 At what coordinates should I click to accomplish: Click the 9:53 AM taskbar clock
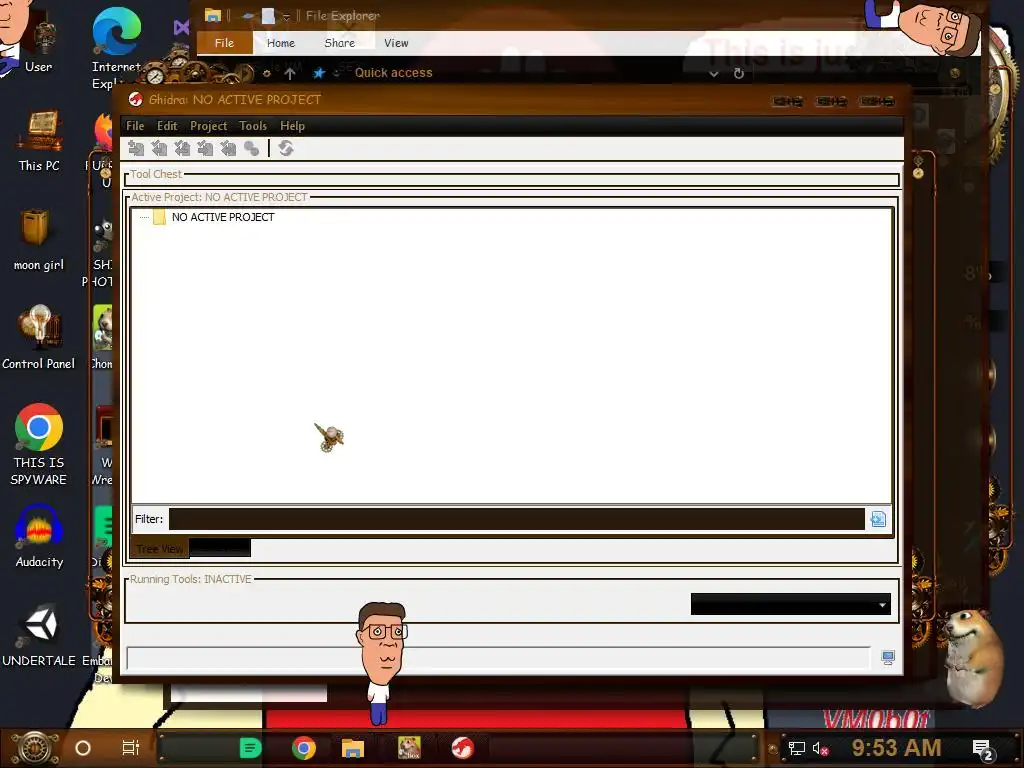pyautogui.click(x=896, y=748)
